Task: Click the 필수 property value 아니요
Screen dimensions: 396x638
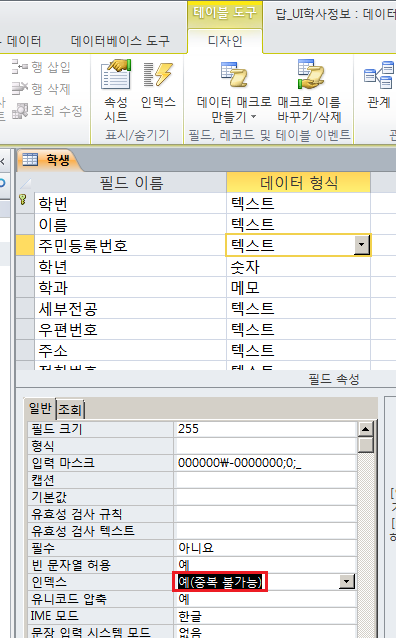Action: pos(265,548)
